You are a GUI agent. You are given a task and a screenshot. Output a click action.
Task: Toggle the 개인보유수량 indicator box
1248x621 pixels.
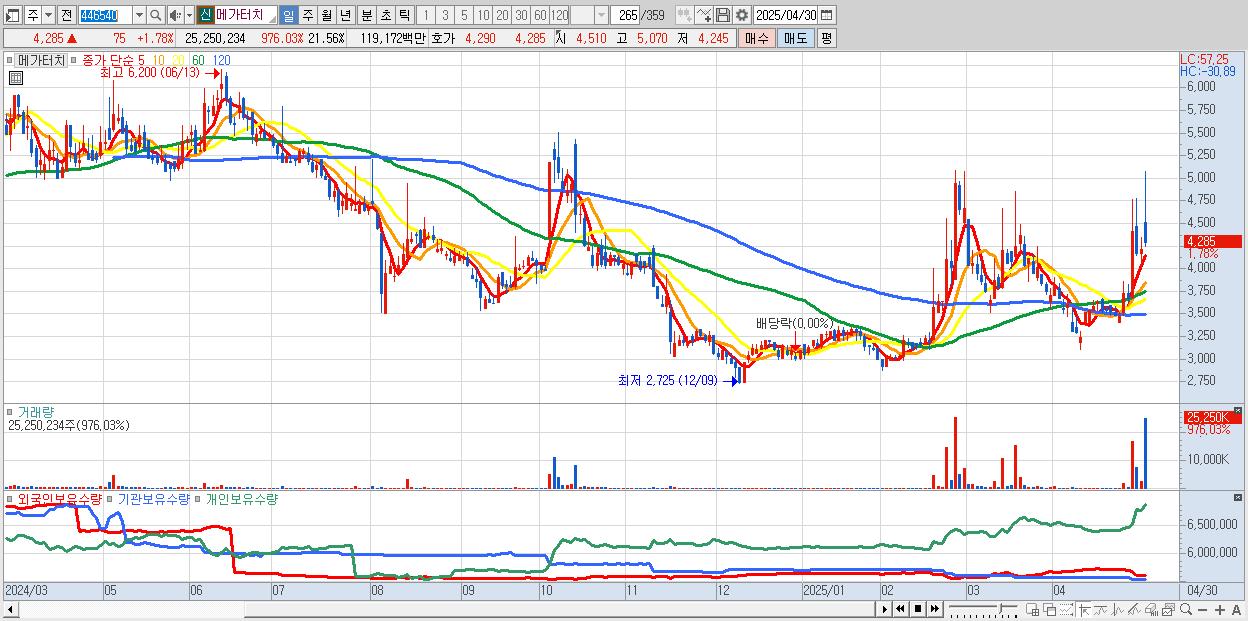pyautogui.click(x=198, y=499)
